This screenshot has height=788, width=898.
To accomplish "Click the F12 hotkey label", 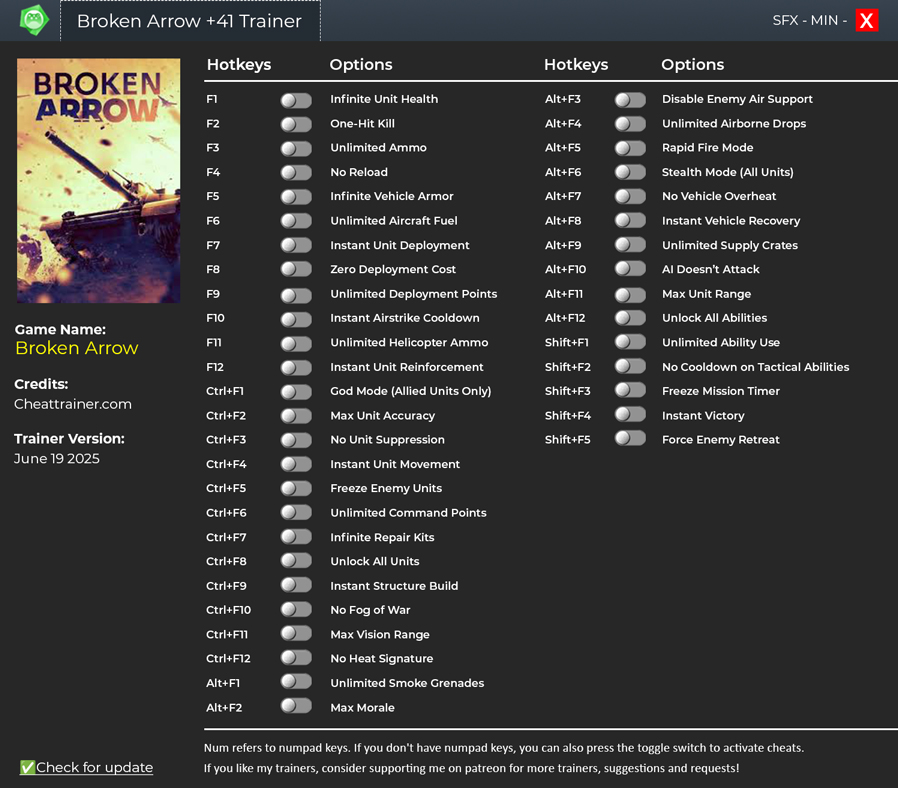I will pyautogui.click(x=215, y=367).
